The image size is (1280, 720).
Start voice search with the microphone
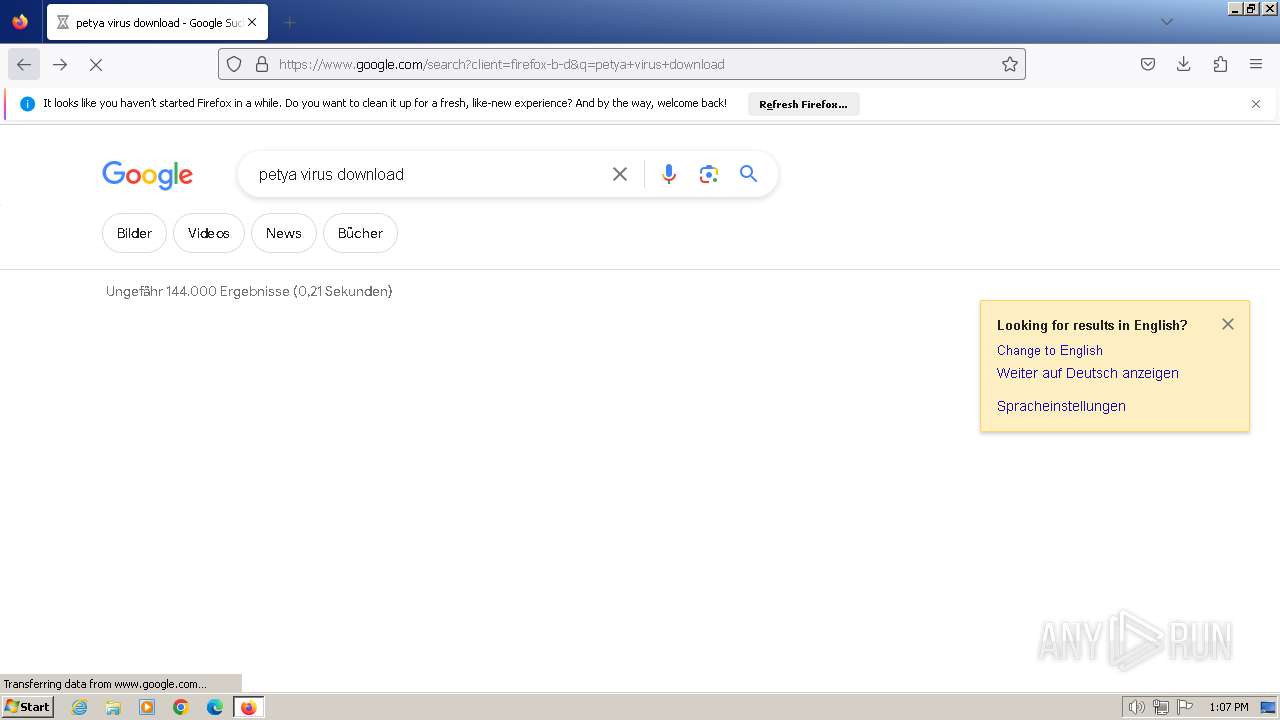click(x=669, y=174)
